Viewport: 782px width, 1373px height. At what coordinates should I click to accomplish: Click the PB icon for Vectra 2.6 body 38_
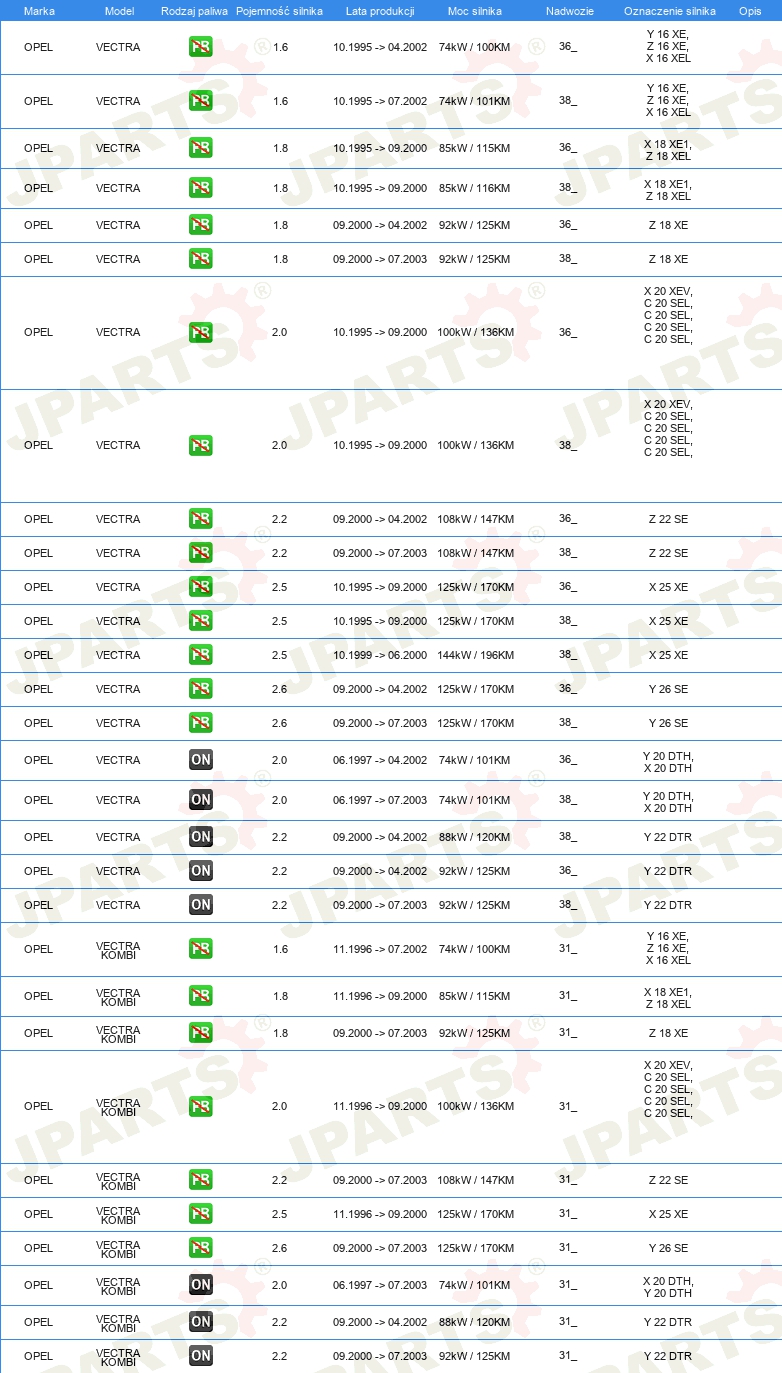pyautogui.click(x=201, y=722)
